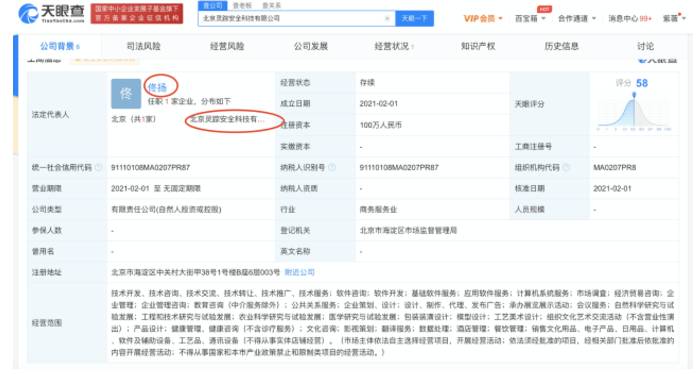Select the 存续 business status value

[367, 83]
